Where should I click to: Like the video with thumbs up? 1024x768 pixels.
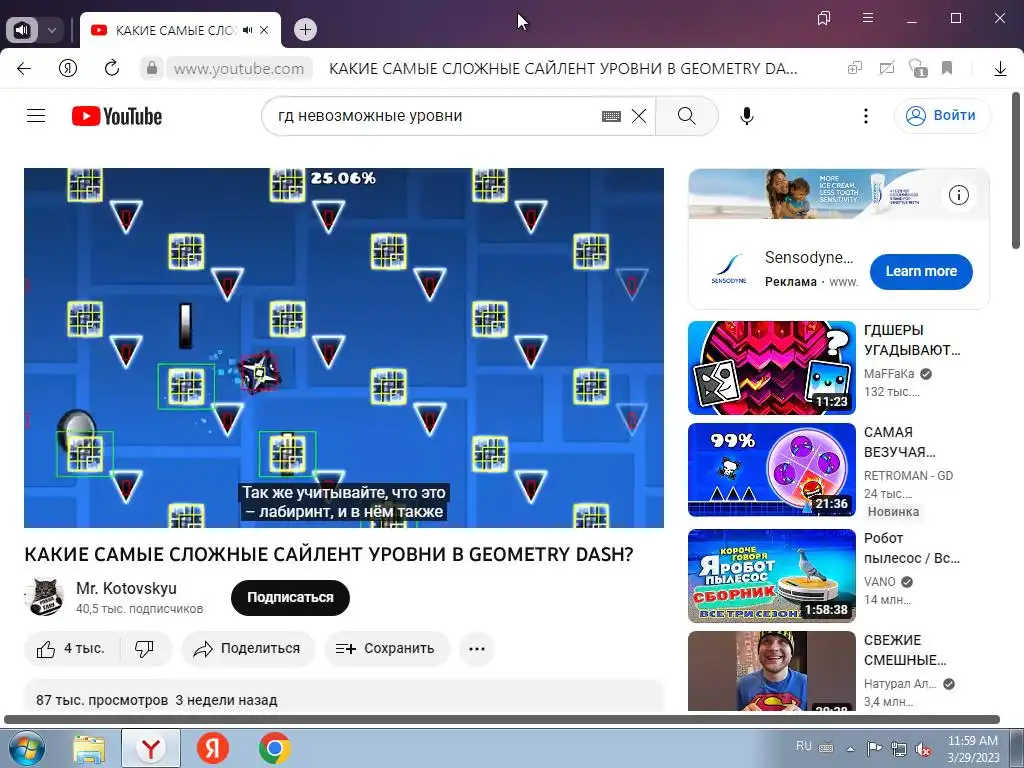point(72,648)
